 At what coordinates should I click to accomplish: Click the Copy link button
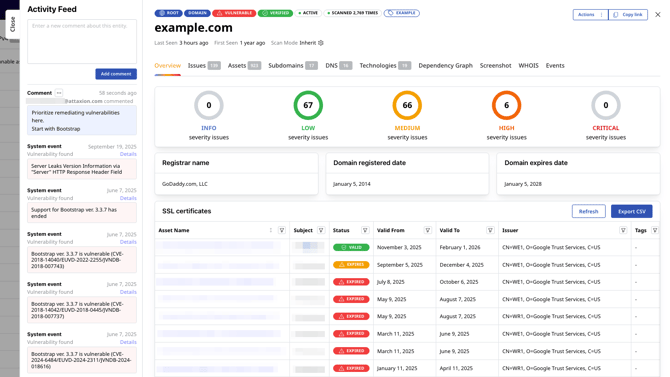pyautogui.click(x=628, y=15)
